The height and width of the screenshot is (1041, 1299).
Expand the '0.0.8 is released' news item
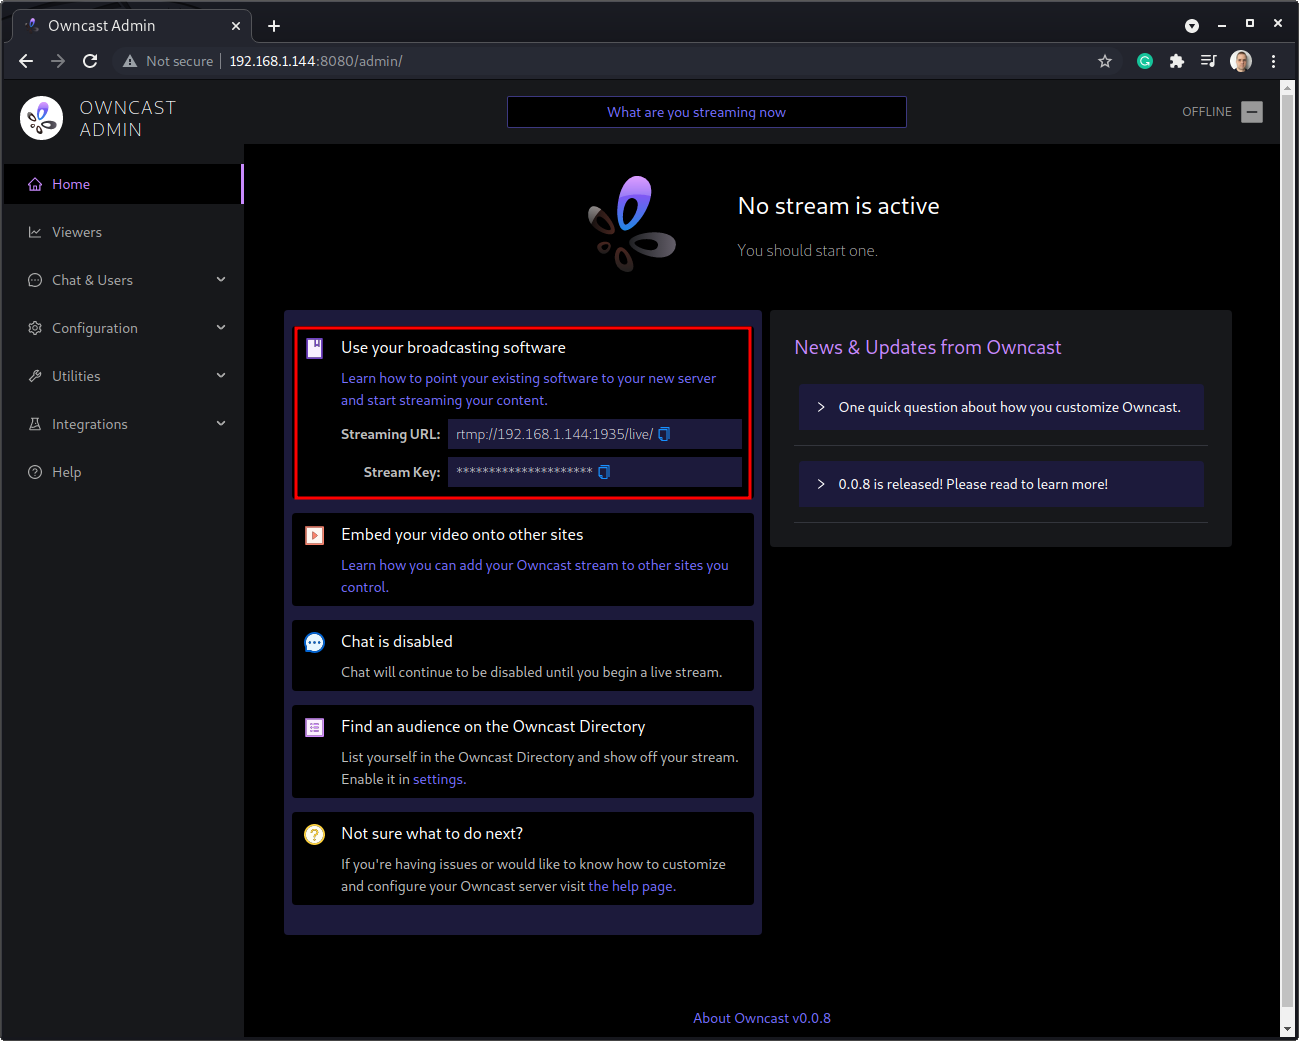1001,484
